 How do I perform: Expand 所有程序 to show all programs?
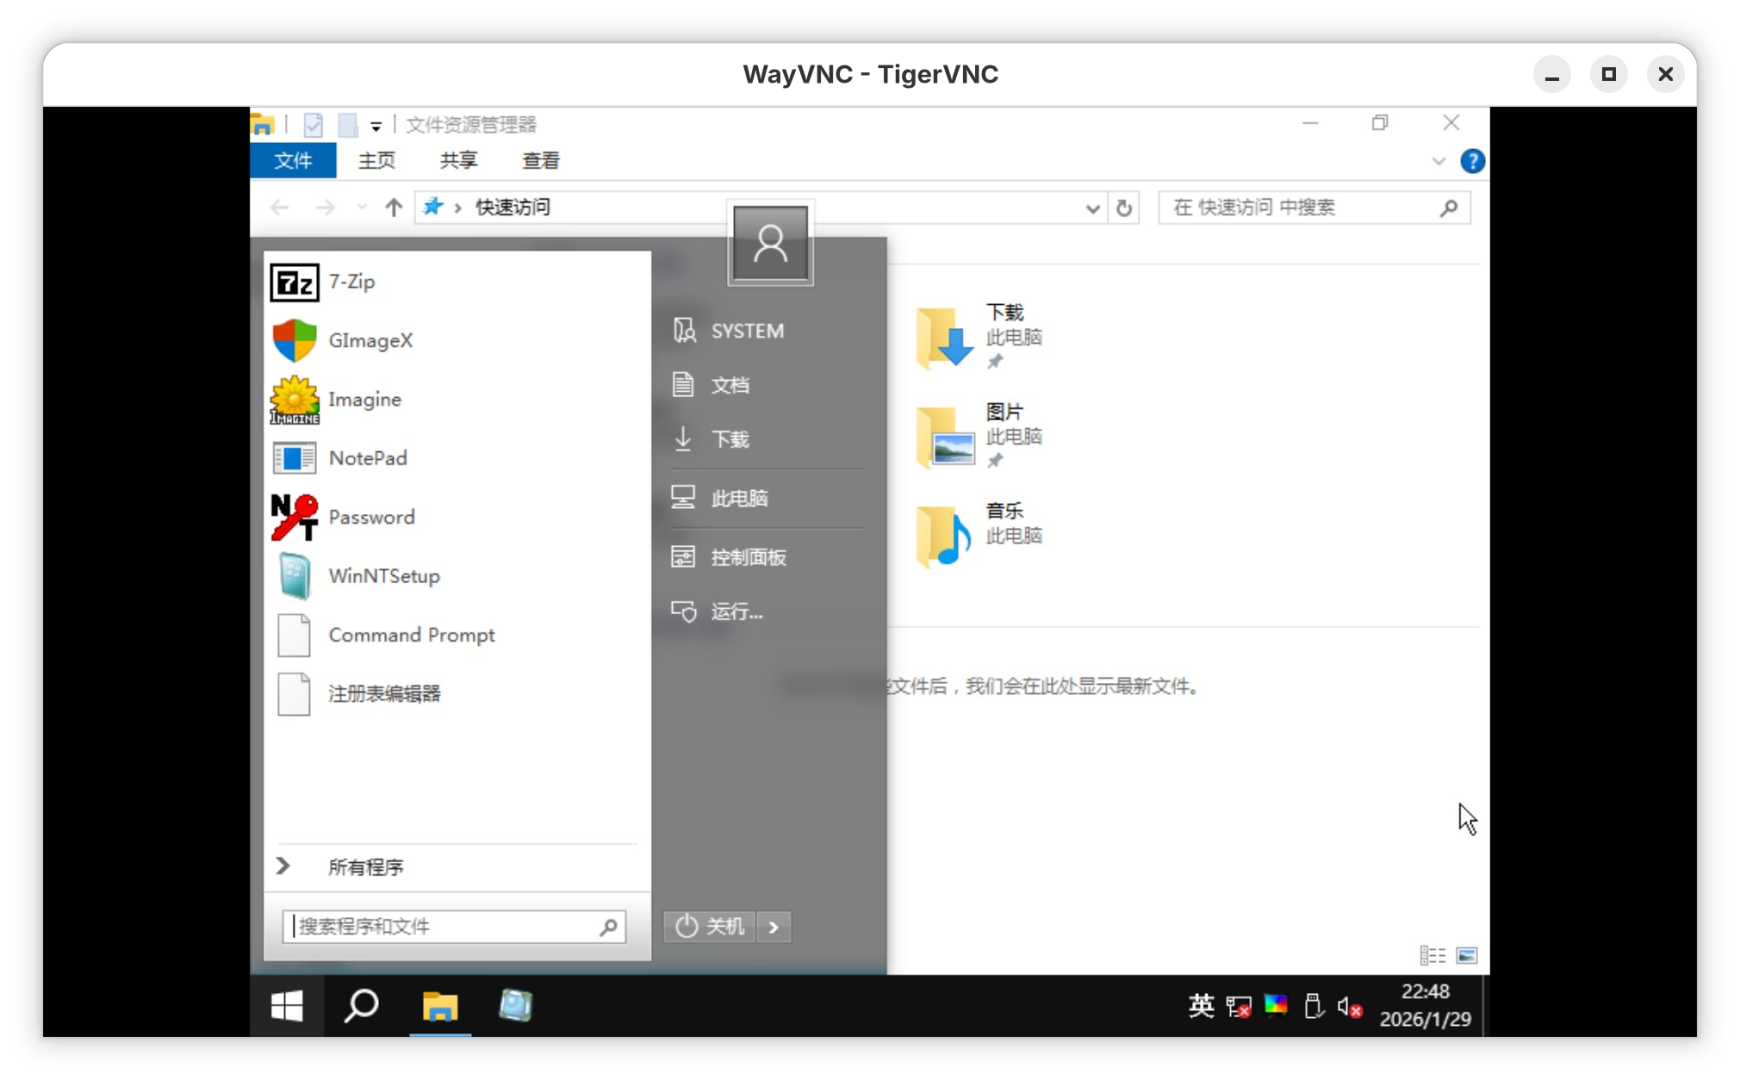365,867
